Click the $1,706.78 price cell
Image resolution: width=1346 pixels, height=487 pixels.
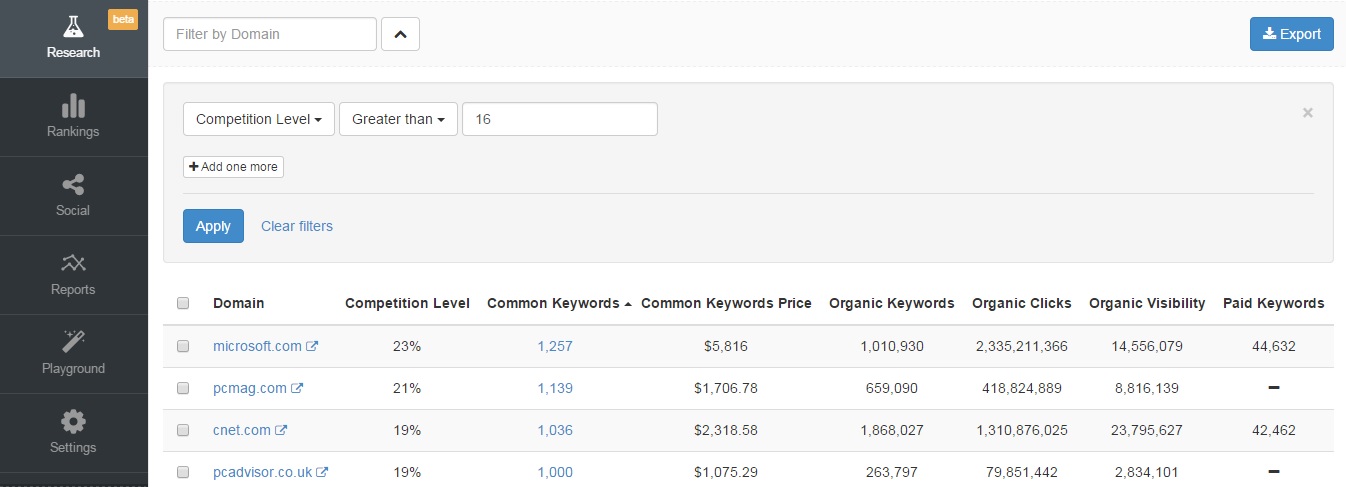click(726, 388)
